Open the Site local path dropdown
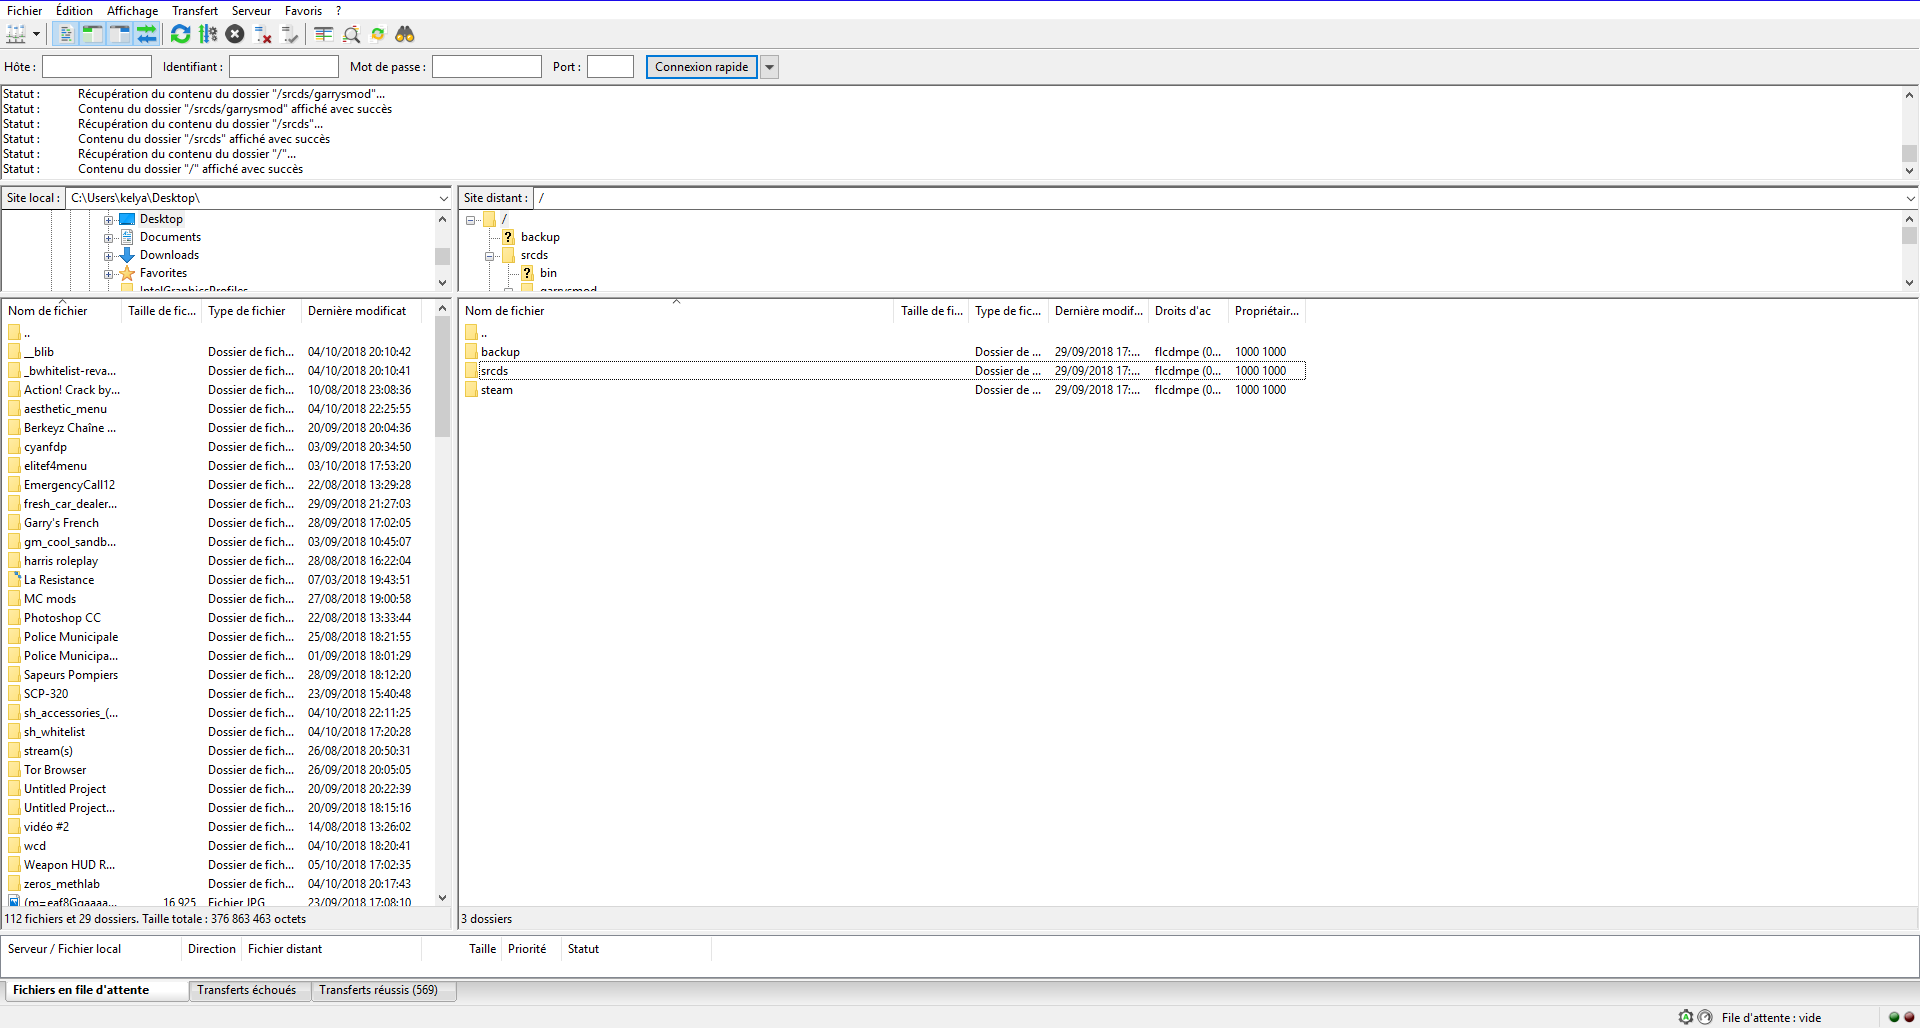Viewport: 1920px width, 1028px height. 444,198
